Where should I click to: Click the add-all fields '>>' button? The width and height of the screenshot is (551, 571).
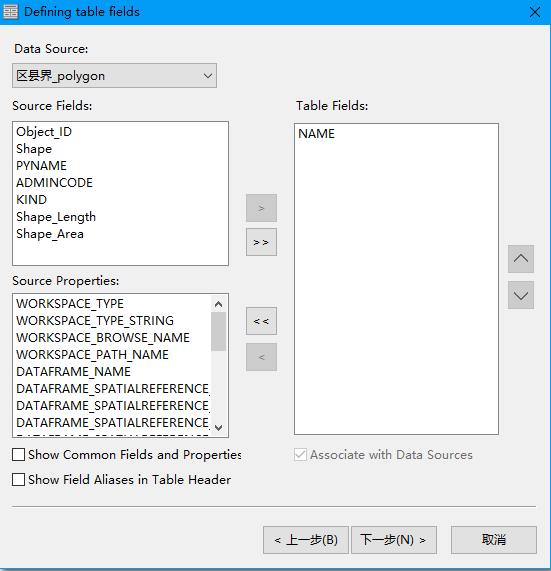[x=261, y=242]
